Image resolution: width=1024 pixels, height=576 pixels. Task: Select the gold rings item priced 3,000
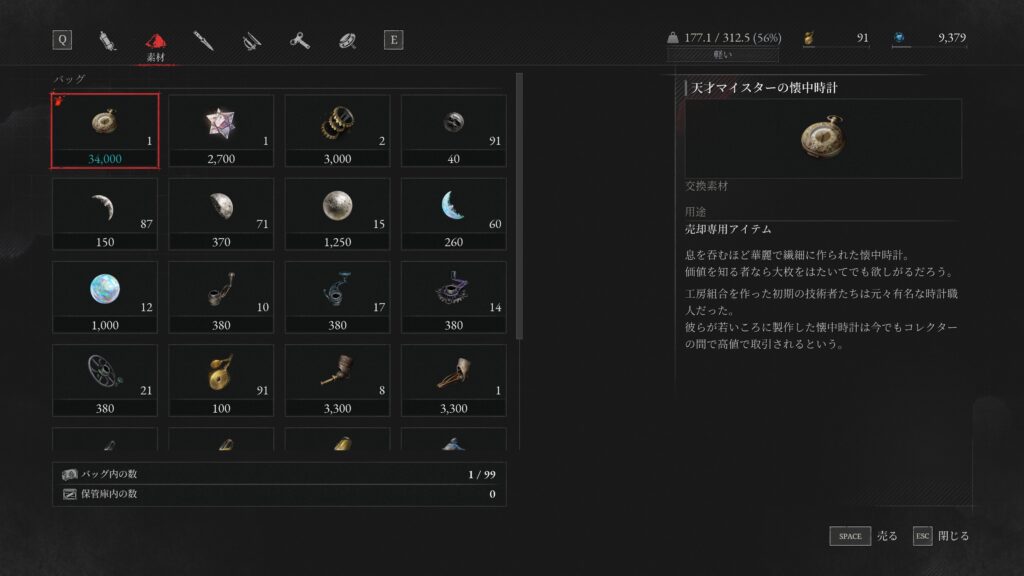(x=337, y=131)
